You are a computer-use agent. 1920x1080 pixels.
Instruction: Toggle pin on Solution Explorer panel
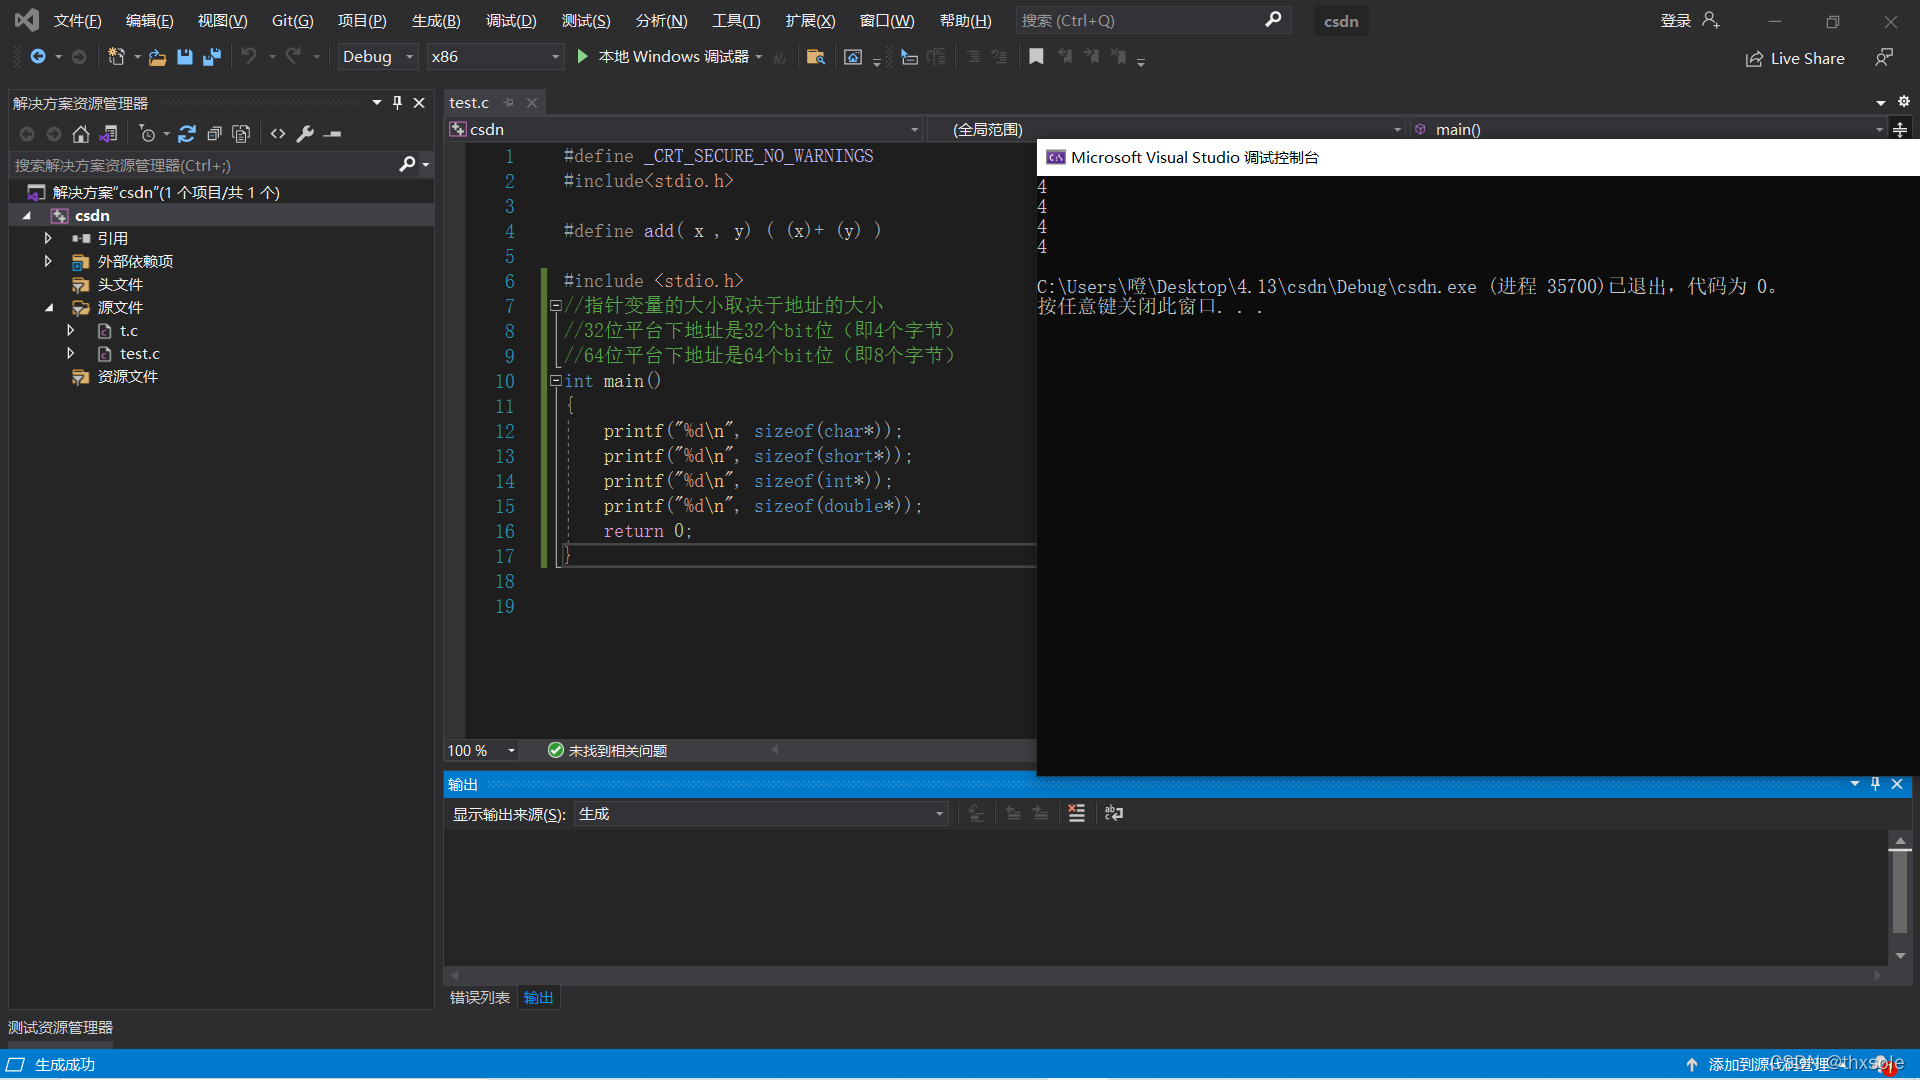click(397, 103)
